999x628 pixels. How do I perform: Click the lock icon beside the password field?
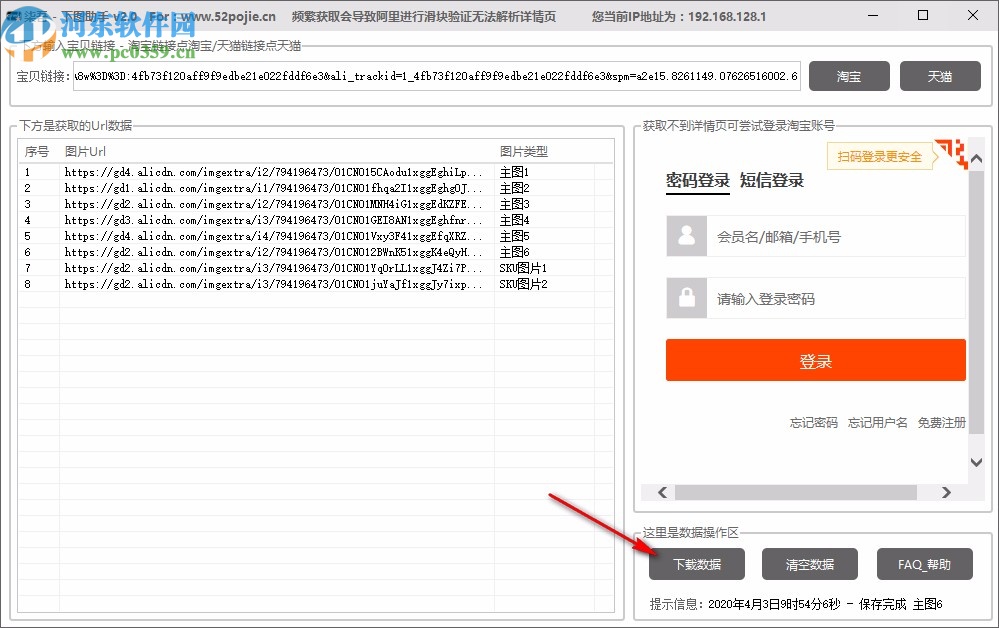coord(686,297)
